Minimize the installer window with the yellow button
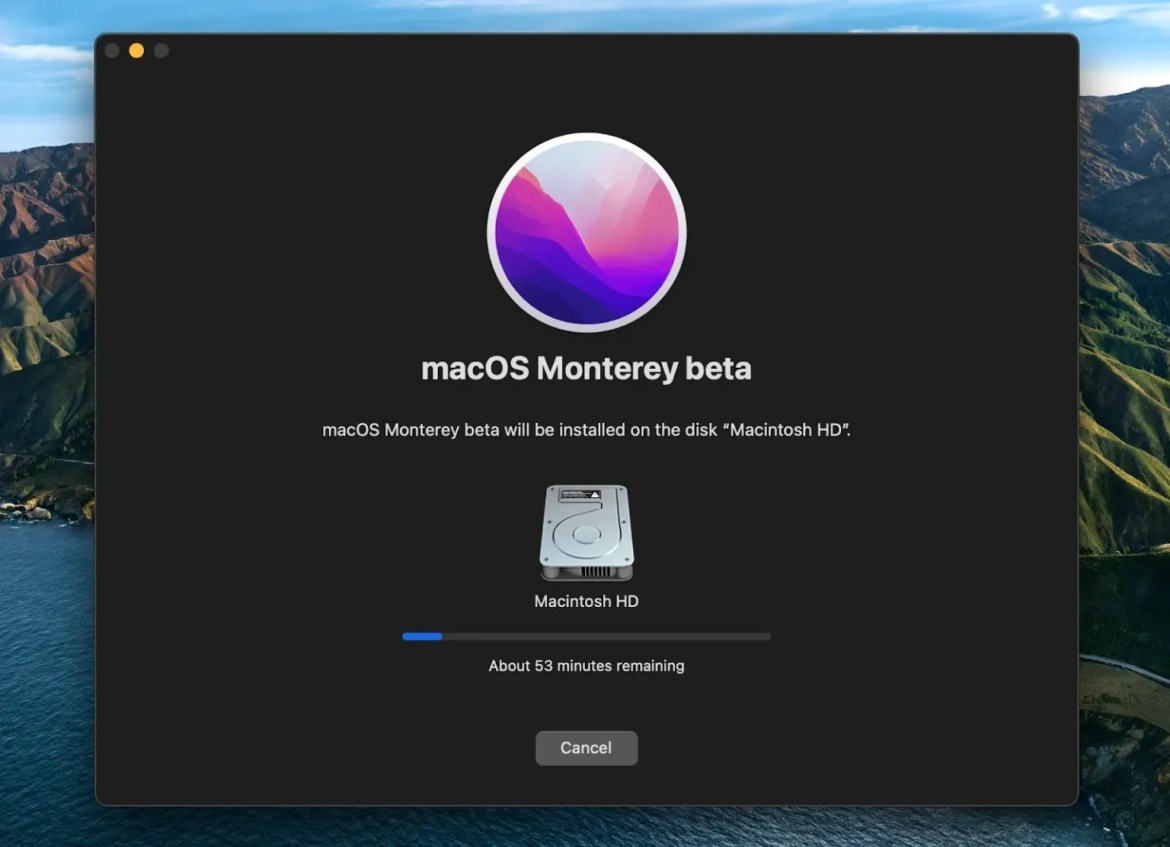This screenshot has height=847, width=1170. coord(137,51)
